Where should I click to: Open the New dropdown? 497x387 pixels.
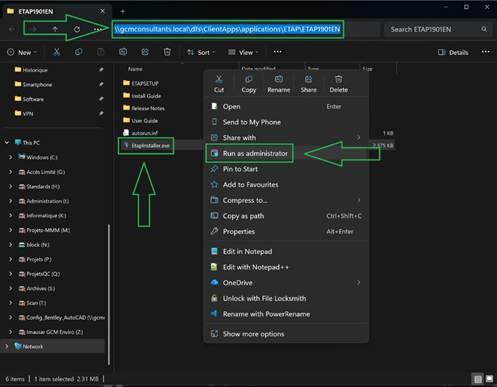pos(22,52)
